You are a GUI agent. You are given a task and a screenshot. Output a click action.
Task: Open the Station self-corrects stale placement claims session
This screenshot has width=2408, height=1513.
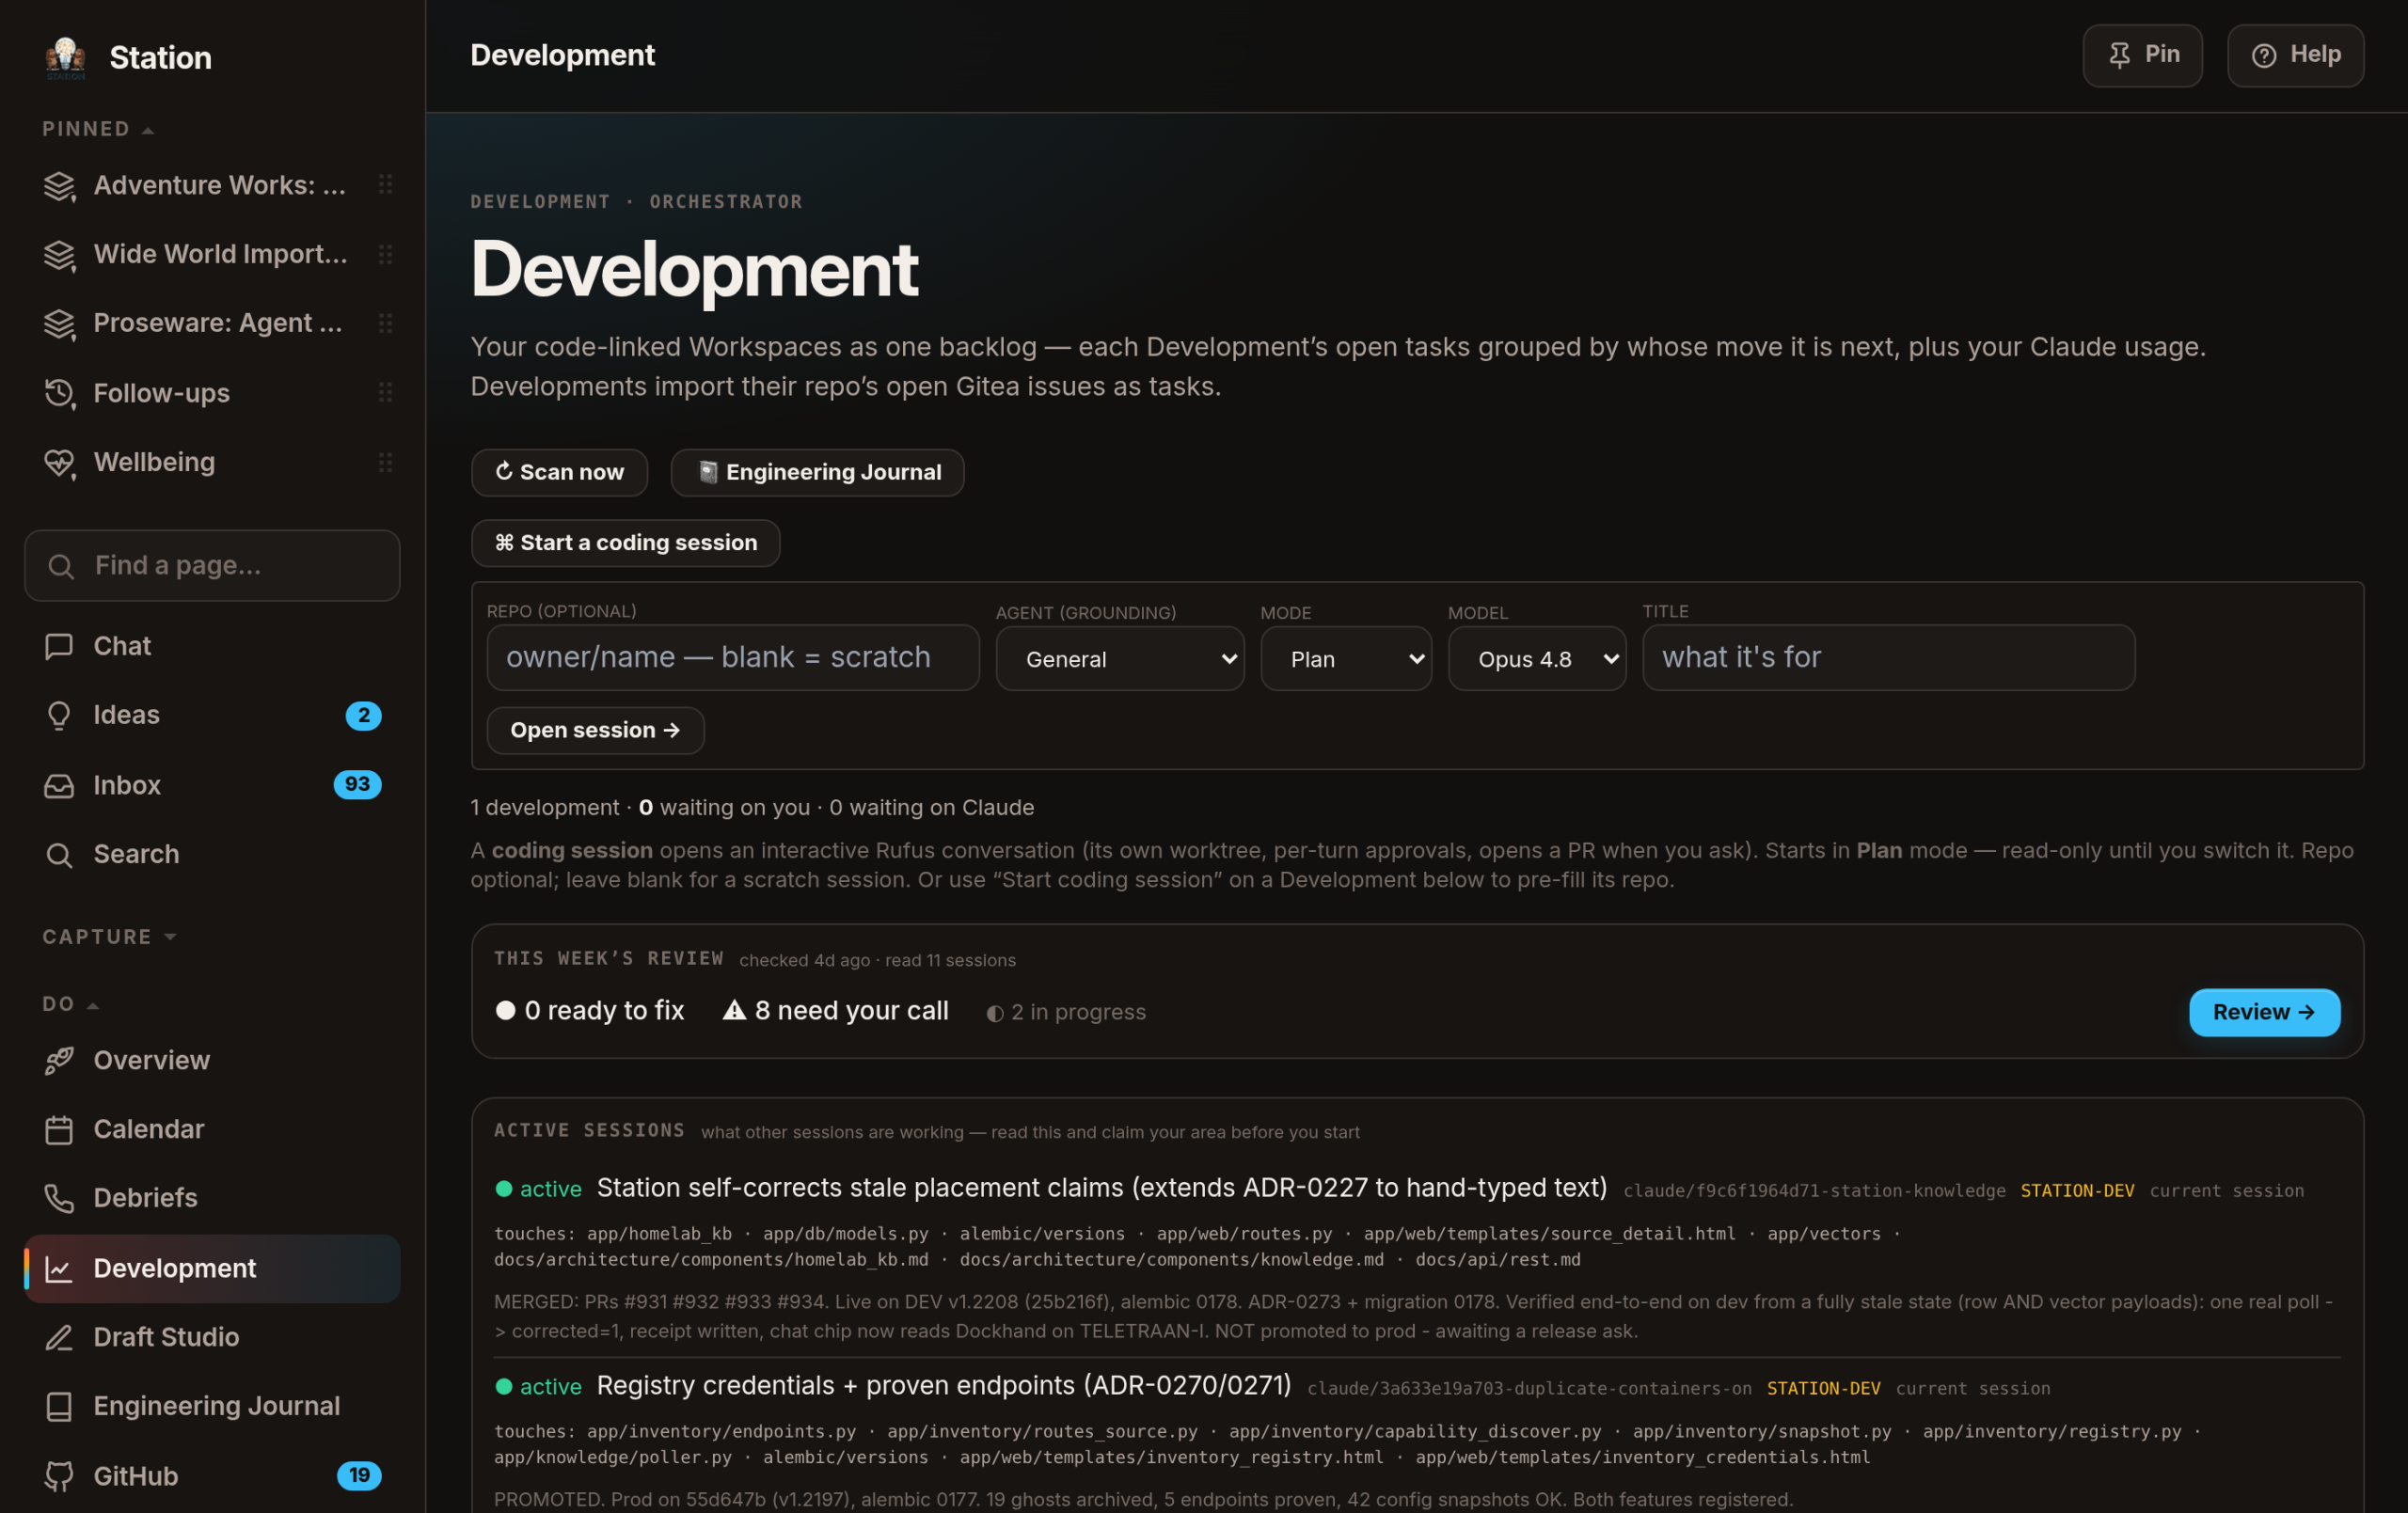tap(1102, 1188)
